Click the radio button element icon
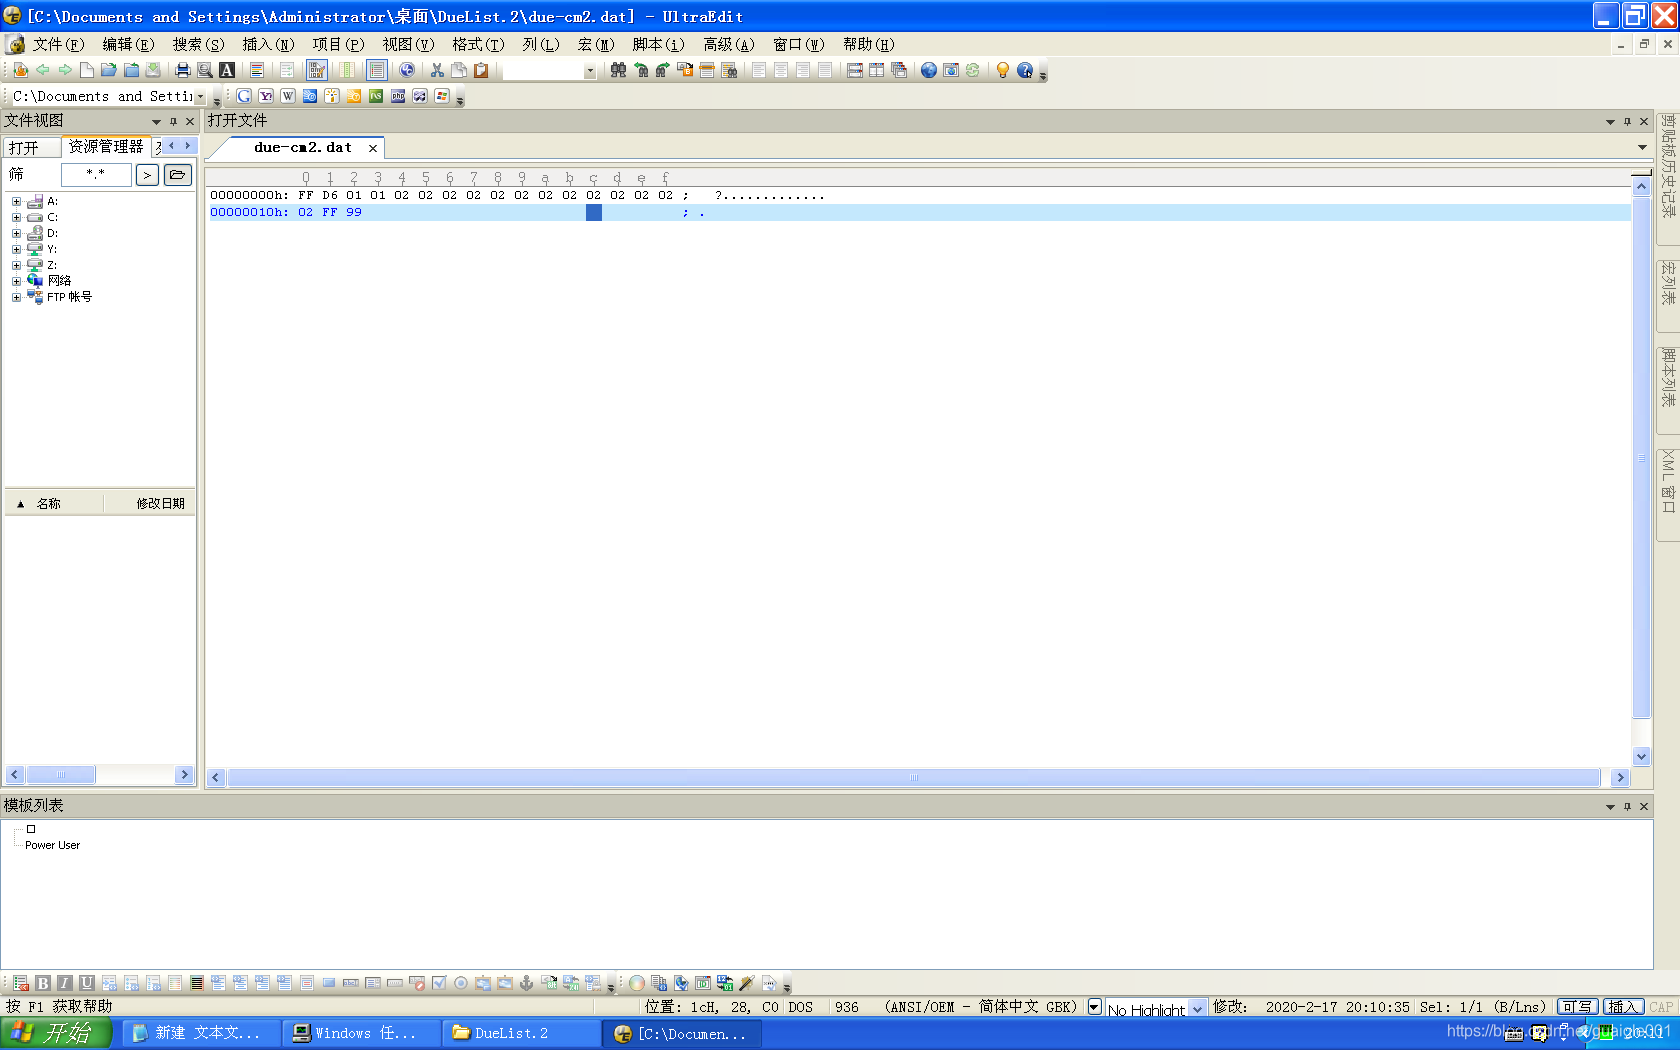Viewport: 1680px width, 1050px height. (x=461, y=983)
